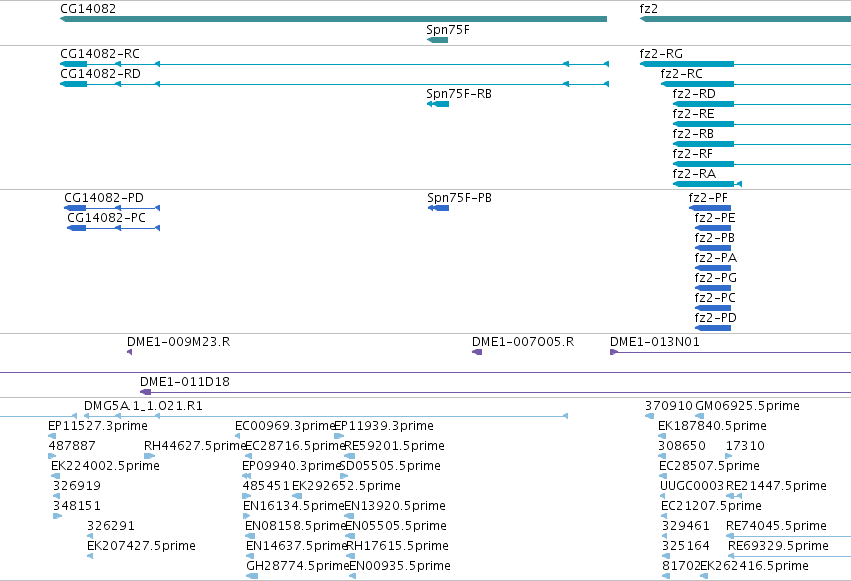
Task: Select EST EN08158.5prime
Action: pyautogui.click(x=250, y=536)
